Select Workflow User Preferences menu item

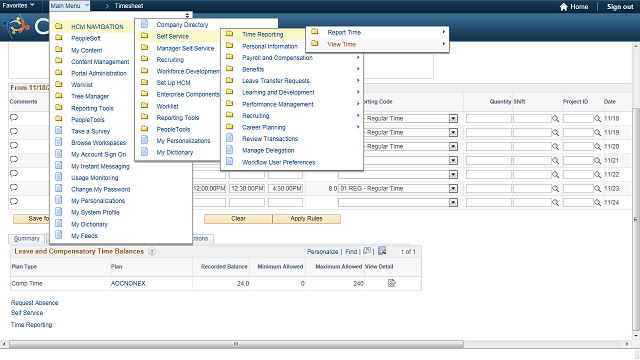point(278,162)
